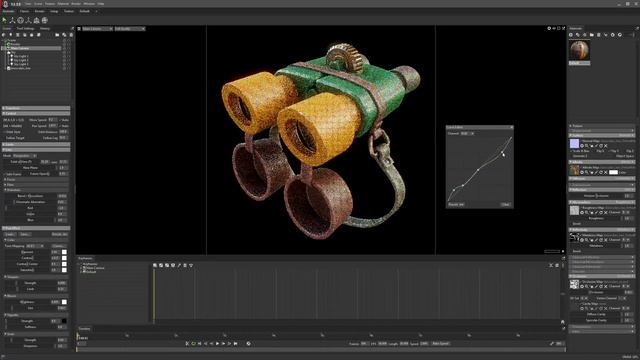Open the Vignette Strength black color swatch

[64, 321]
